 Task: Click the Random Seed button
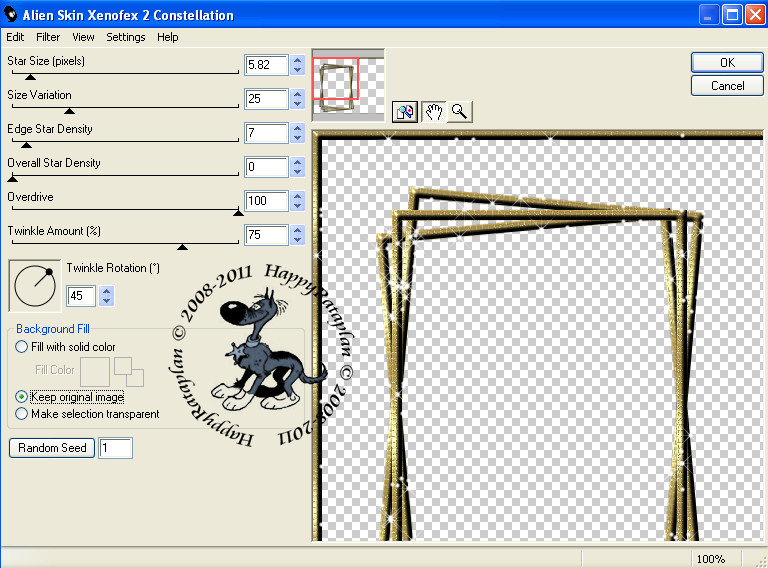[52, 448]
